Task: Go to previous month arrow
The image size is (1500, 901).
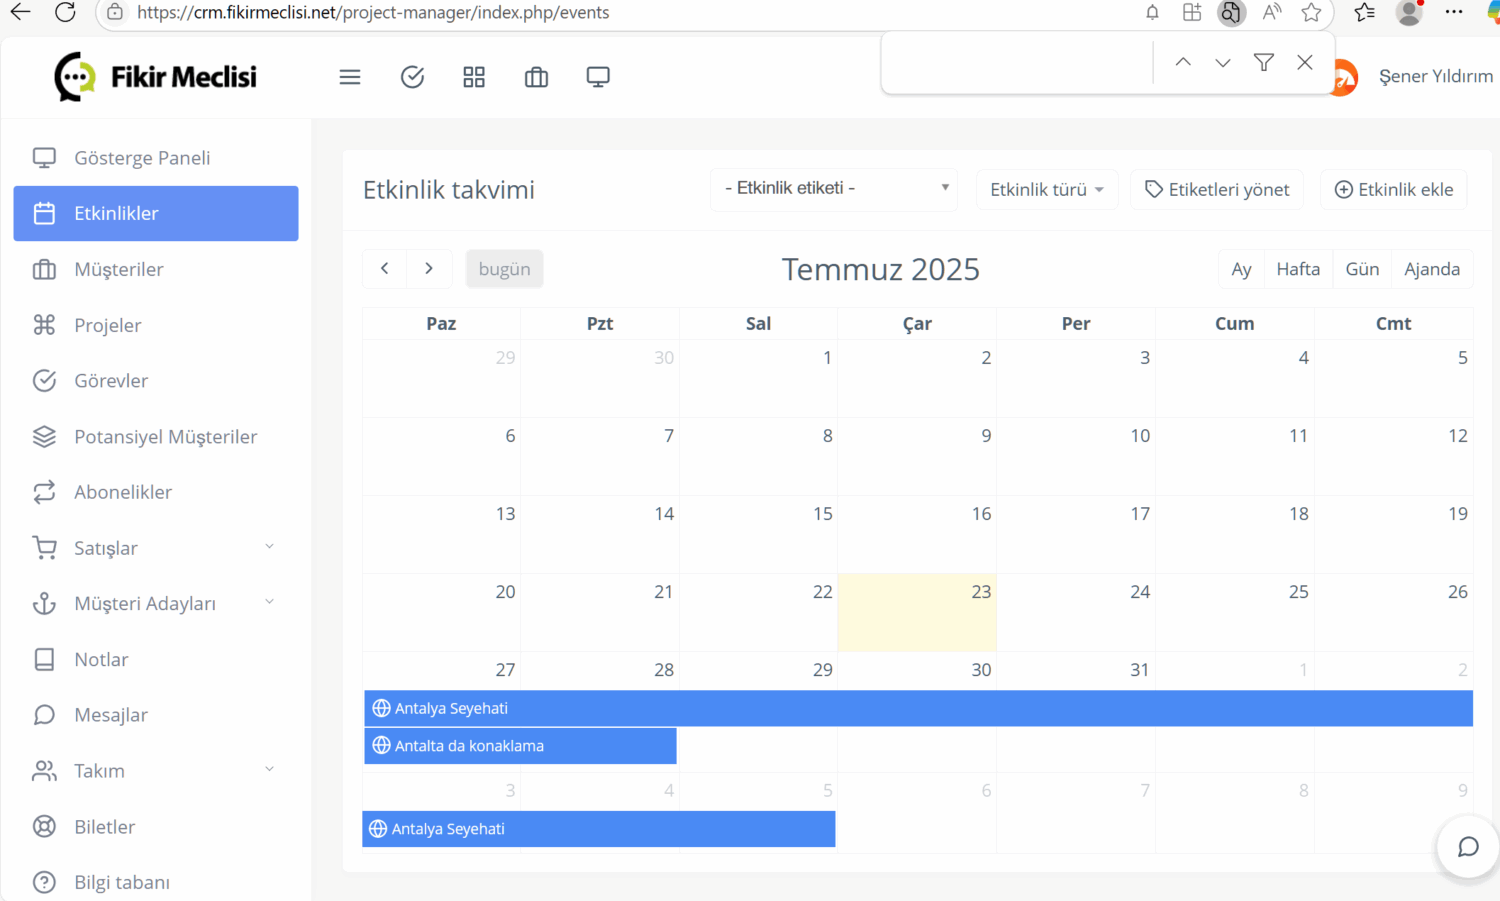Action: pos(385,268)
